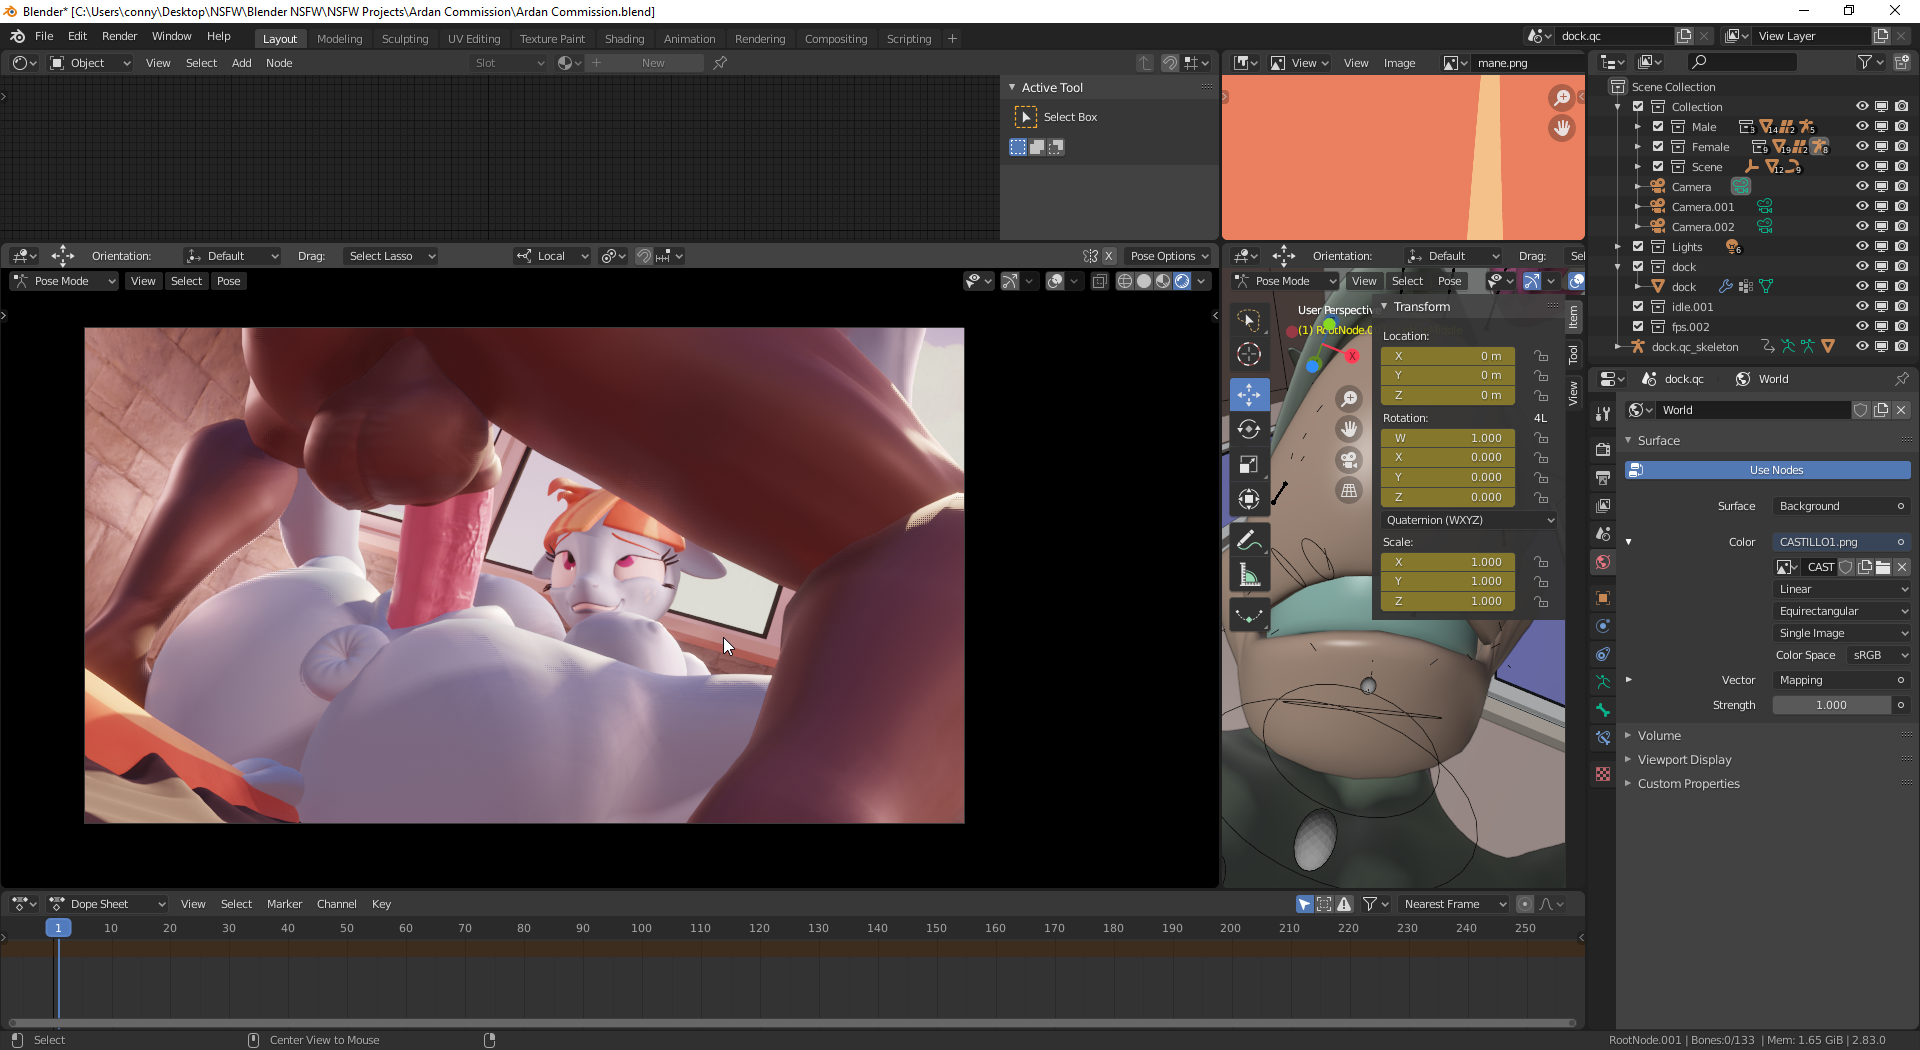
Task: Open the World properties tab icon
Action: point(1603,562)
